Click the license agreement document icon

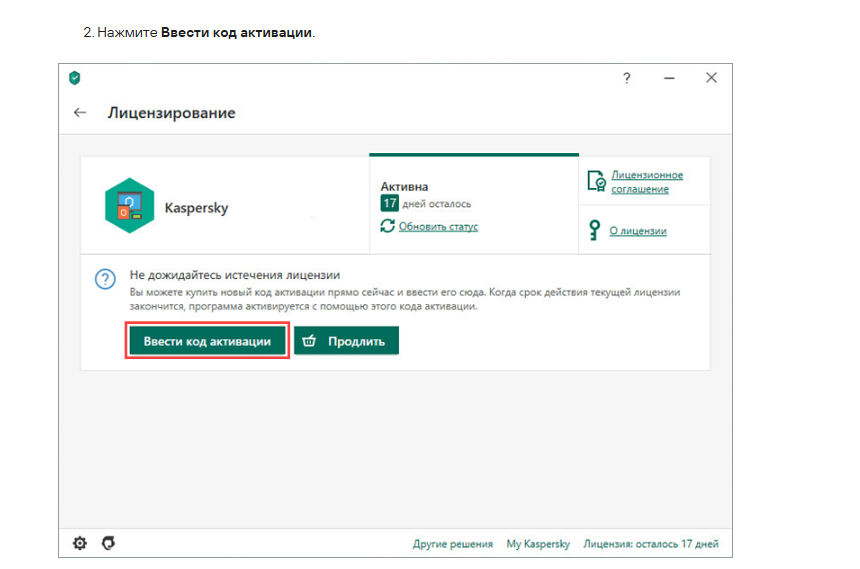tap(596, 181)
